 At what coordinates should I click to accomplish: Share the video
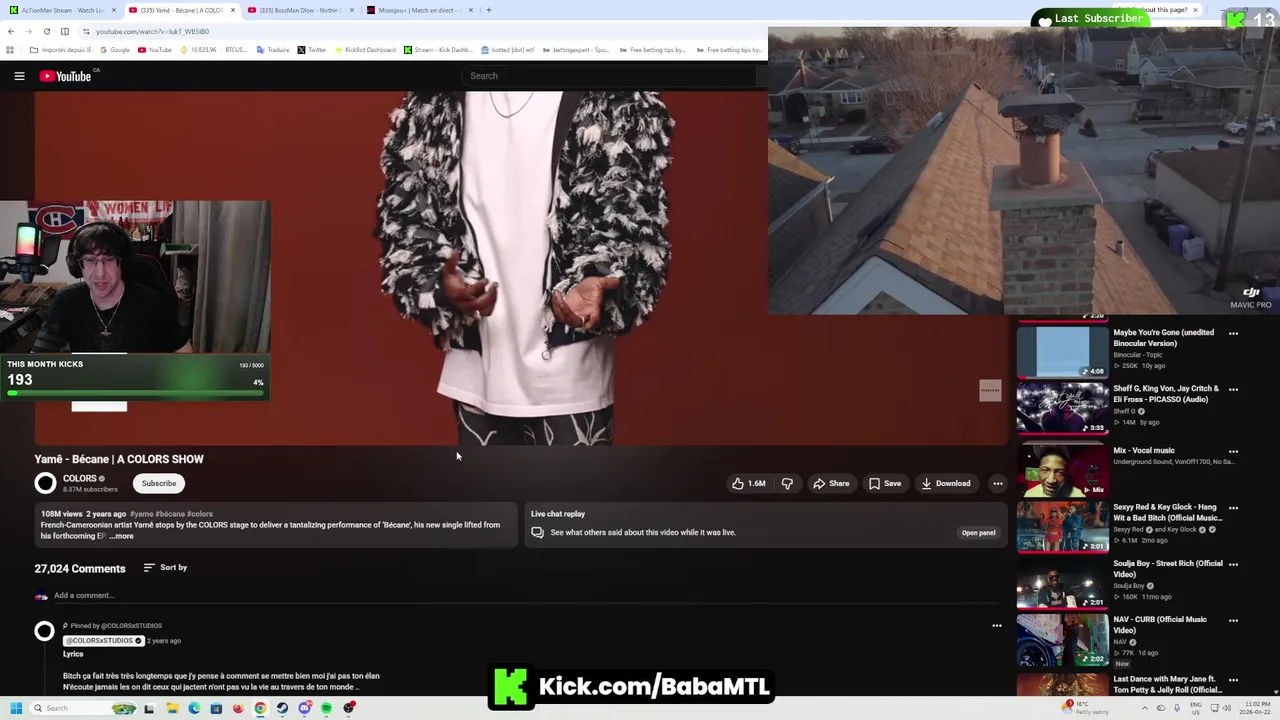830,483
